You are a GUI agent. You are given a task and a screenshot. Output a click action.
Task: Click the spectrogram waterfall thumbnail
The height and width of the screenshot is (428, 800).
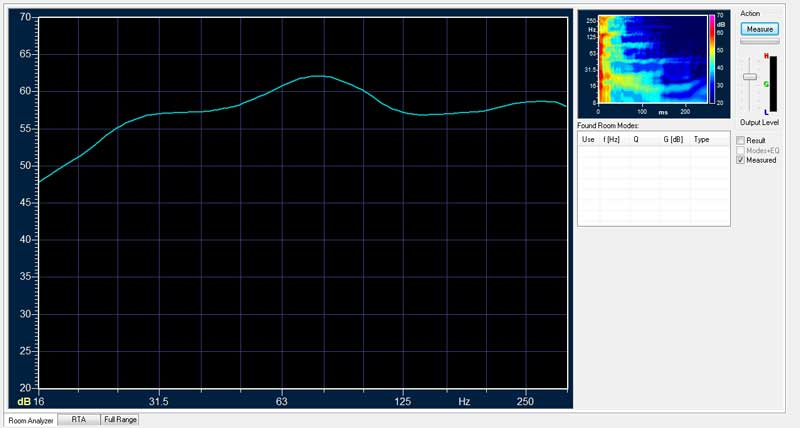pyautogui.click(x=653, y=59)
